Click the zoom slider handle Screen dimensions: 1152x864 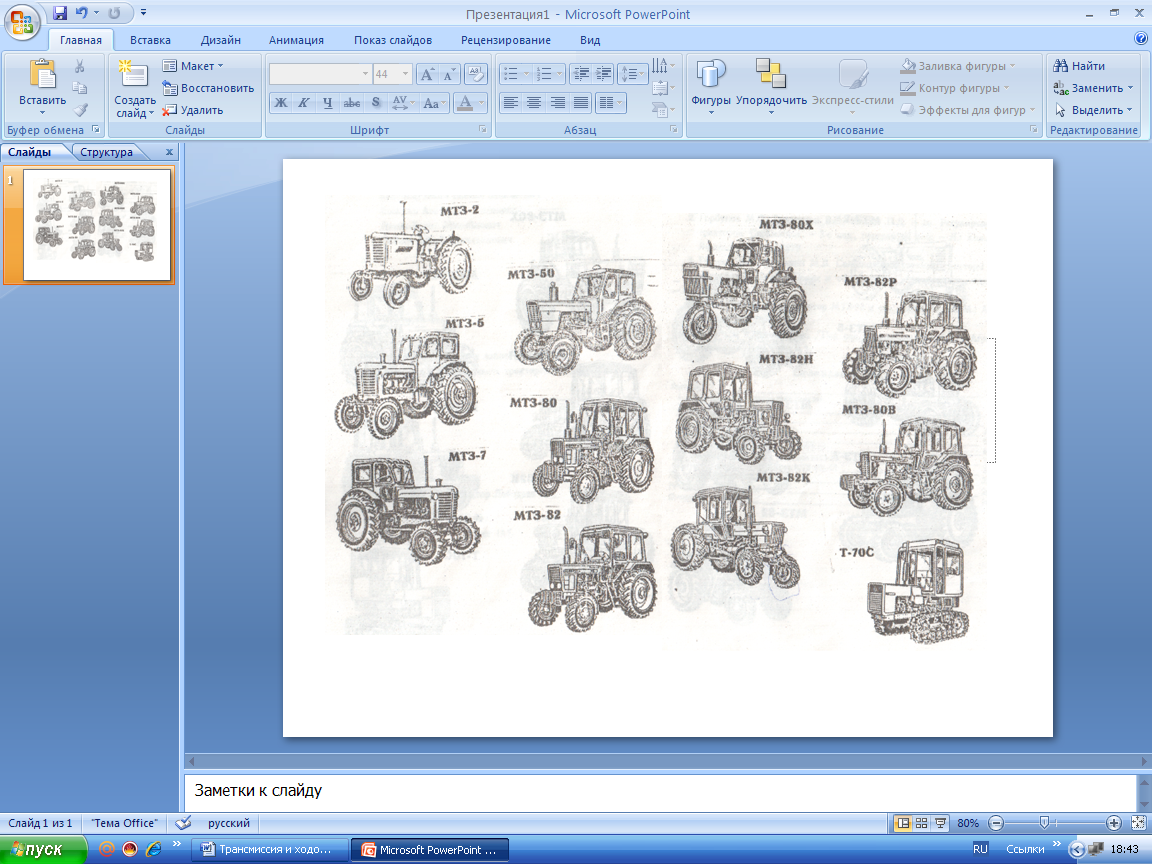(x=1044, y=823)
